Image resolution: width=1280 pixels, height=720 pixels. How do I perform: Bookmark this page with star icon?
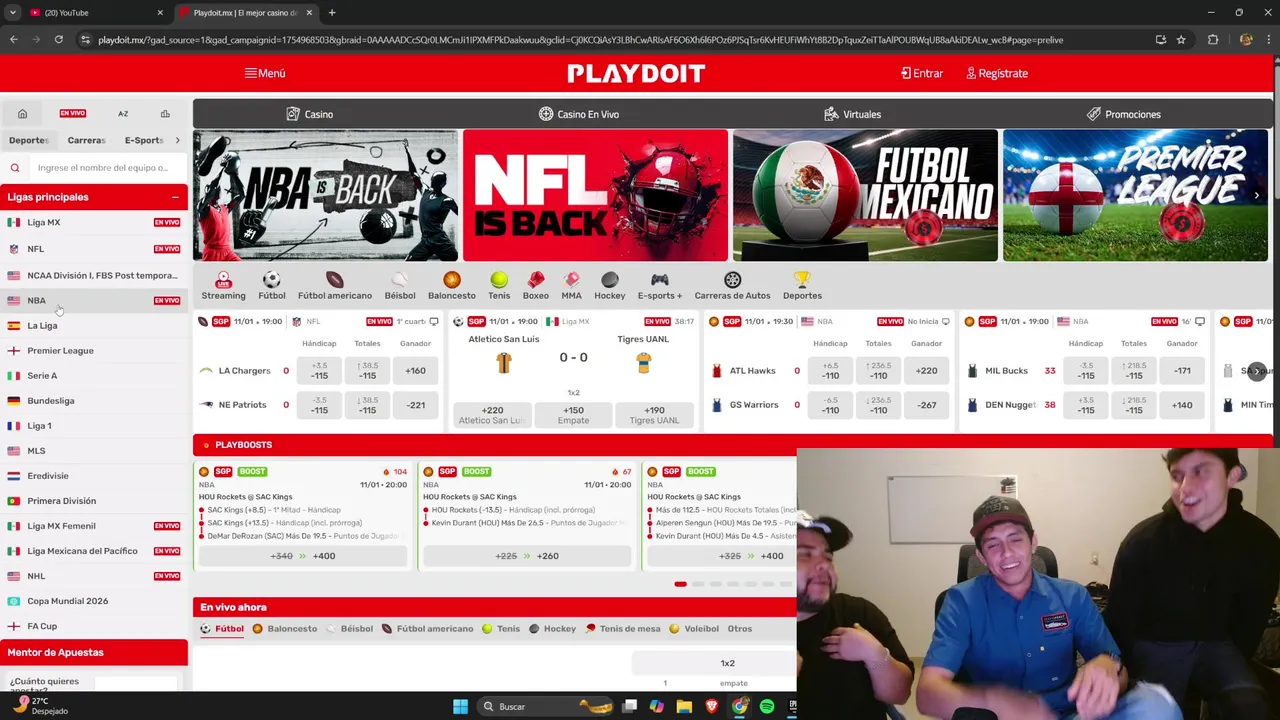point(1181,40)
